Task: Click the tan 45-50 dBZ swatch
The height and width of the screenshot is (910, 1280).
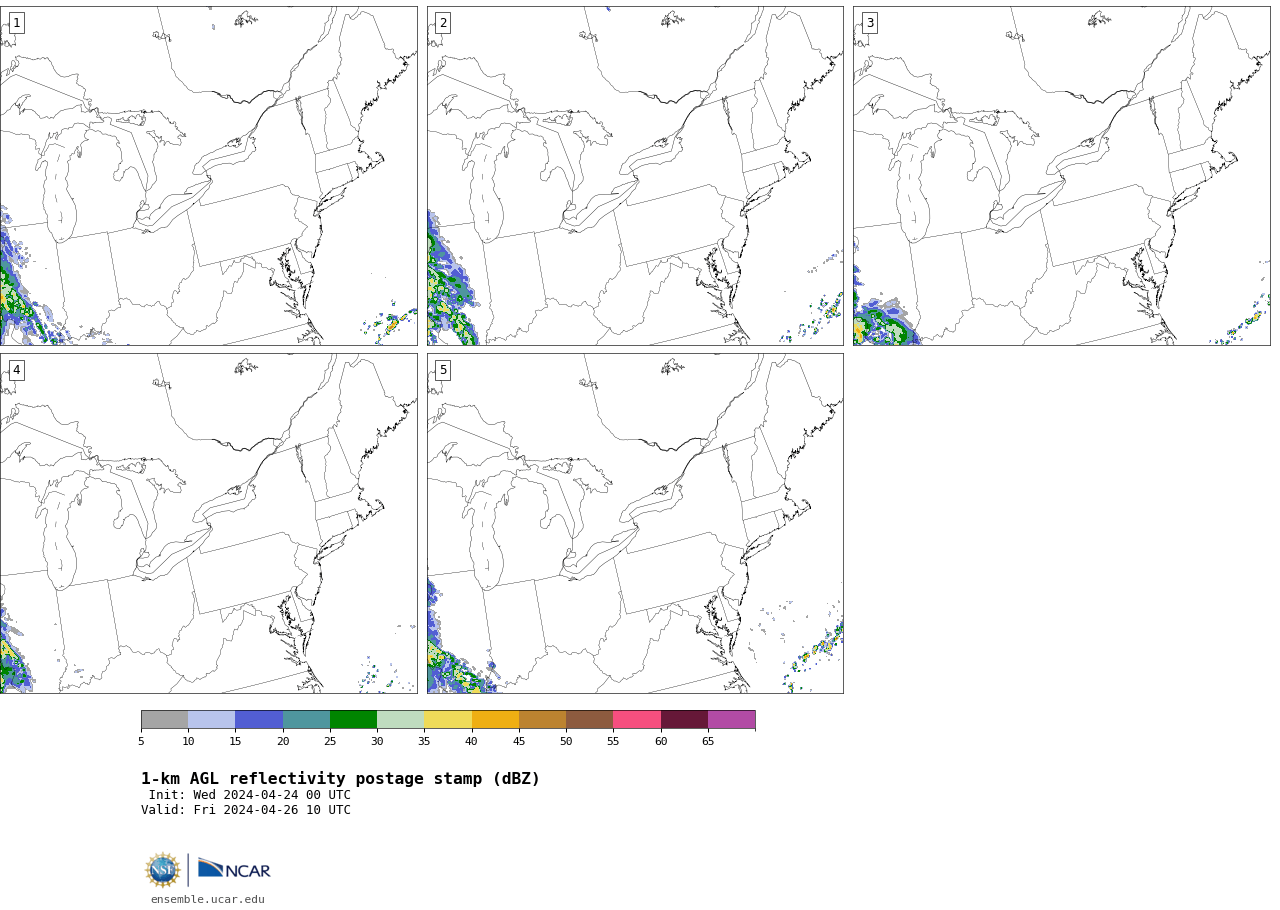Action: click(542, 720)
